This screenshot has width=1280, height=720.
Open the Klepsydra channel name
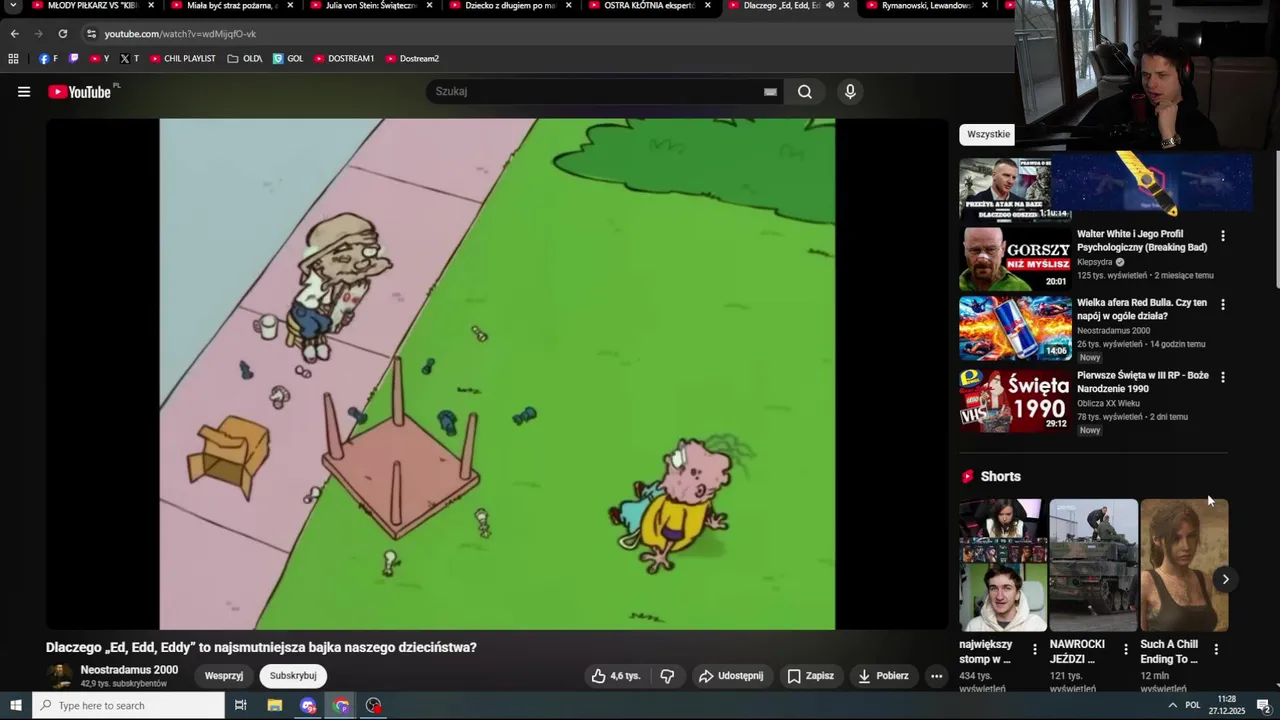[1094, 262]
